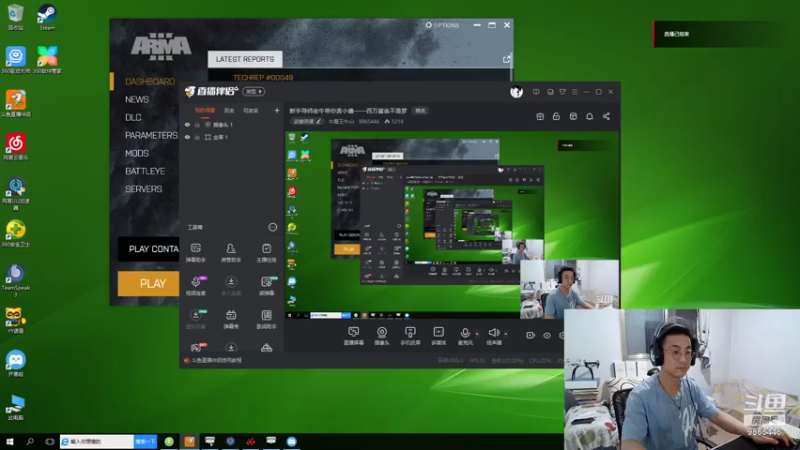Image resolution: width=800 pixels, height=450 pixels.
Task: Click the record video icon in bottom bar
Action: click(530, 335)
